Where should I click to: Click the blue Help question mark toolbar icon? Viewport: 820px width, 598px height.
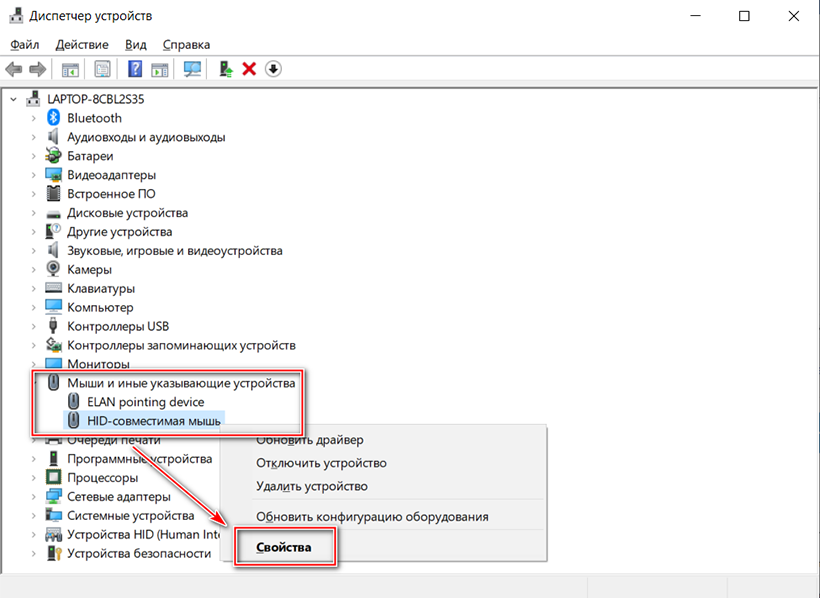coord(134,69)
